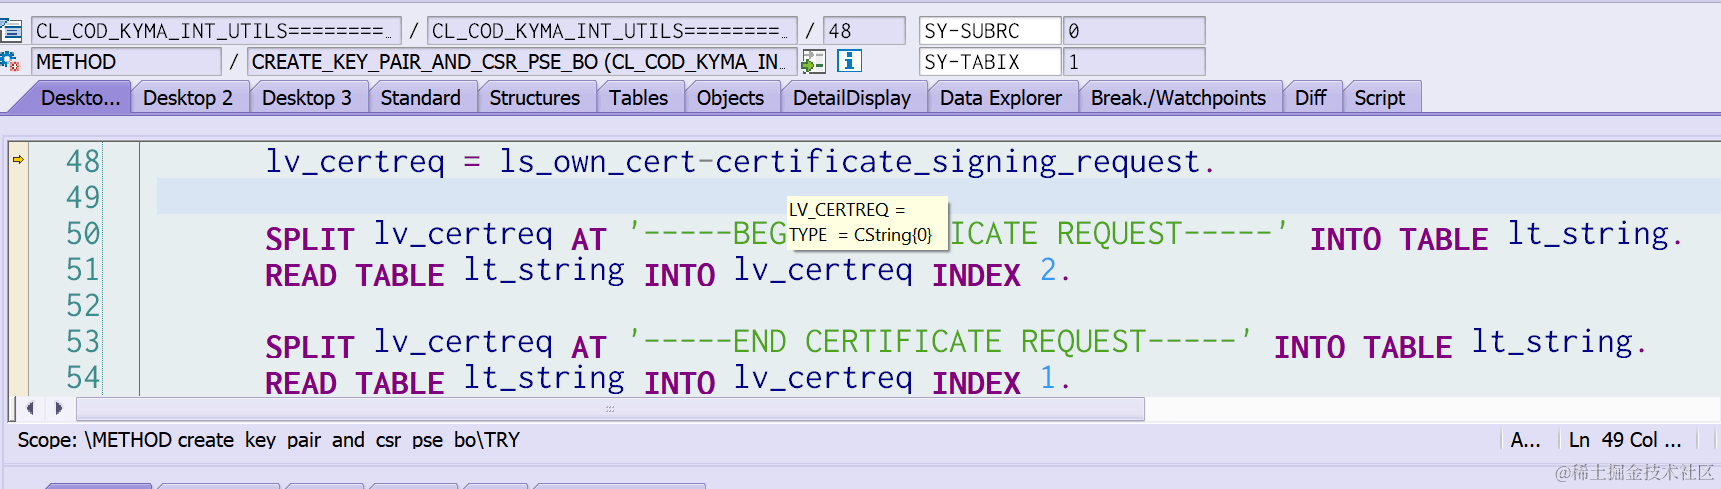Select the Standard tab
The image size is (1721, 489).
tap(421, 98)
